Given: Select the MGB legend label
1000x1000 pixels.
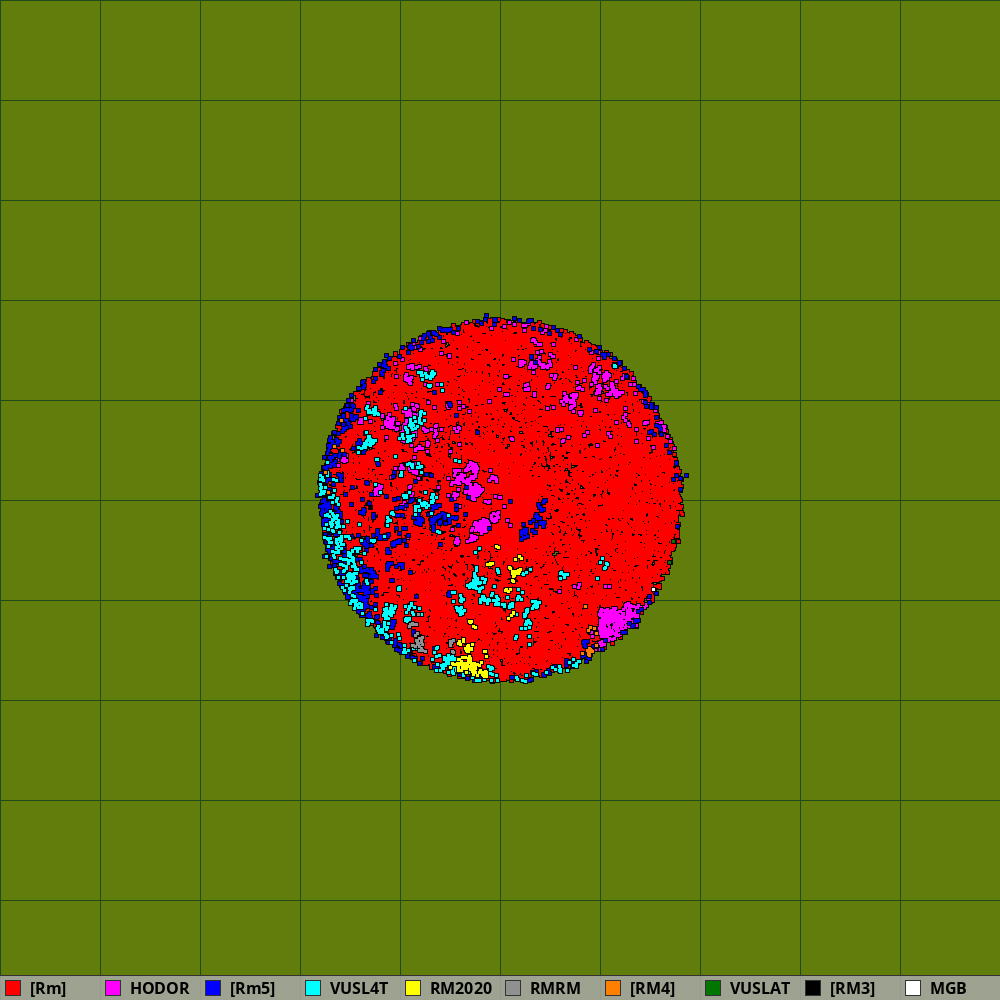Looking at the screenshot, I should [x=948, y=989].
